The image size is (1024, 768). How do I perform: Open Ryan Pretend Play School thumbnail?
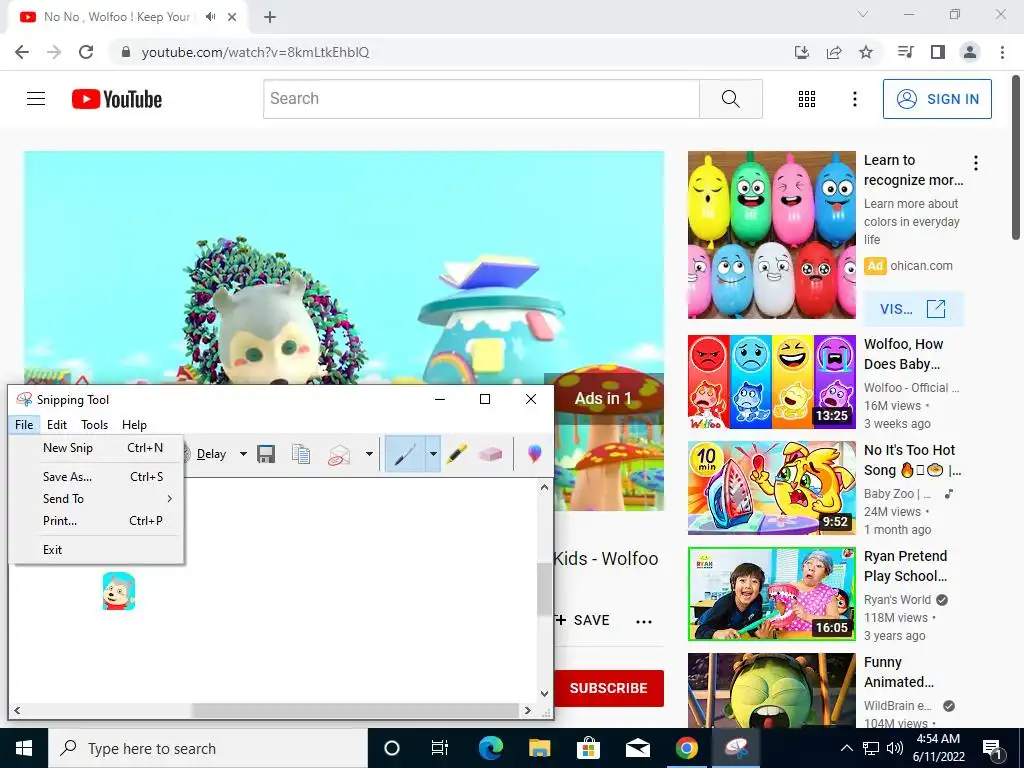pyautogui.click(x=771, y=594)
